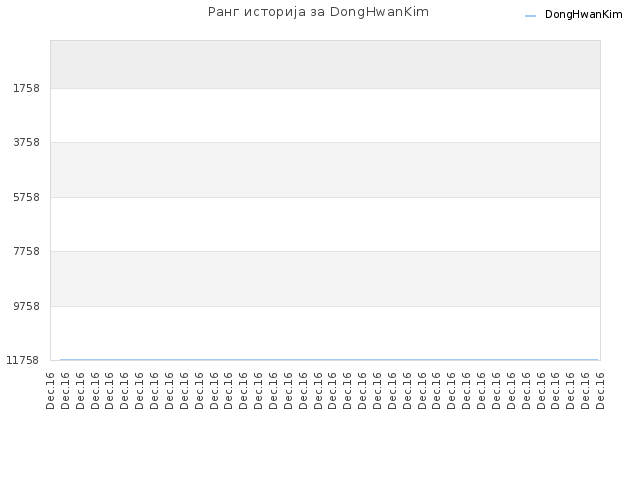
Task: Click the chart title Ранг историја за DongHwanKim
Action: point(318,12)
